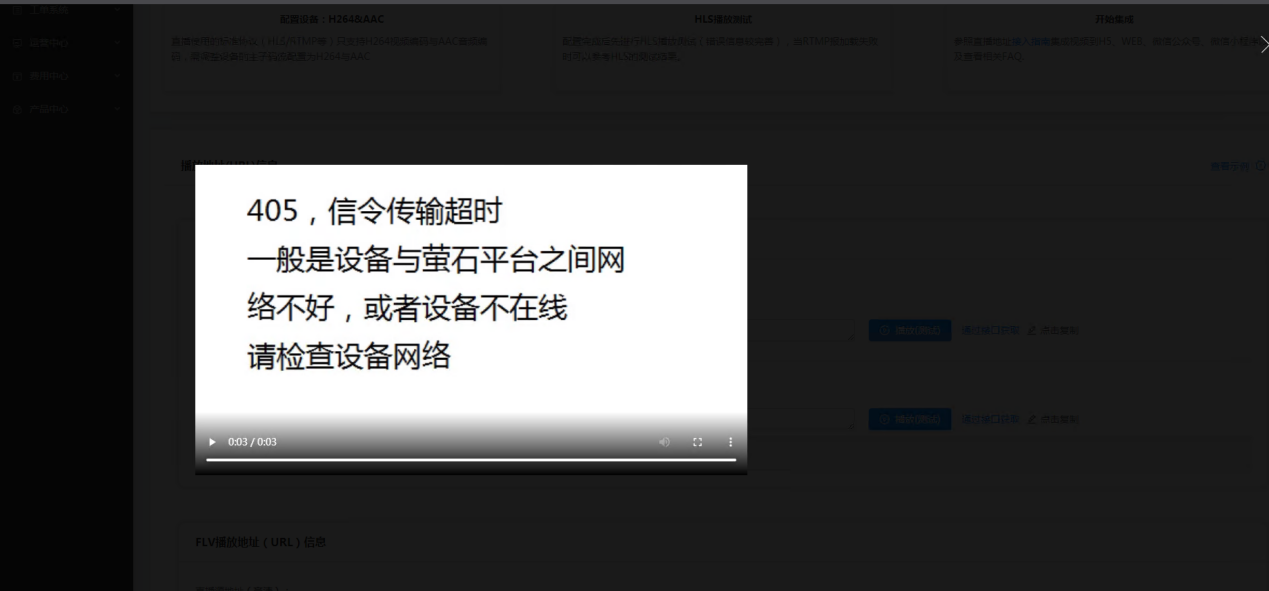Click the info icon beside 查看示例
The image size is (1269, 591).
pyautogui.click(x=1260, y=166)
